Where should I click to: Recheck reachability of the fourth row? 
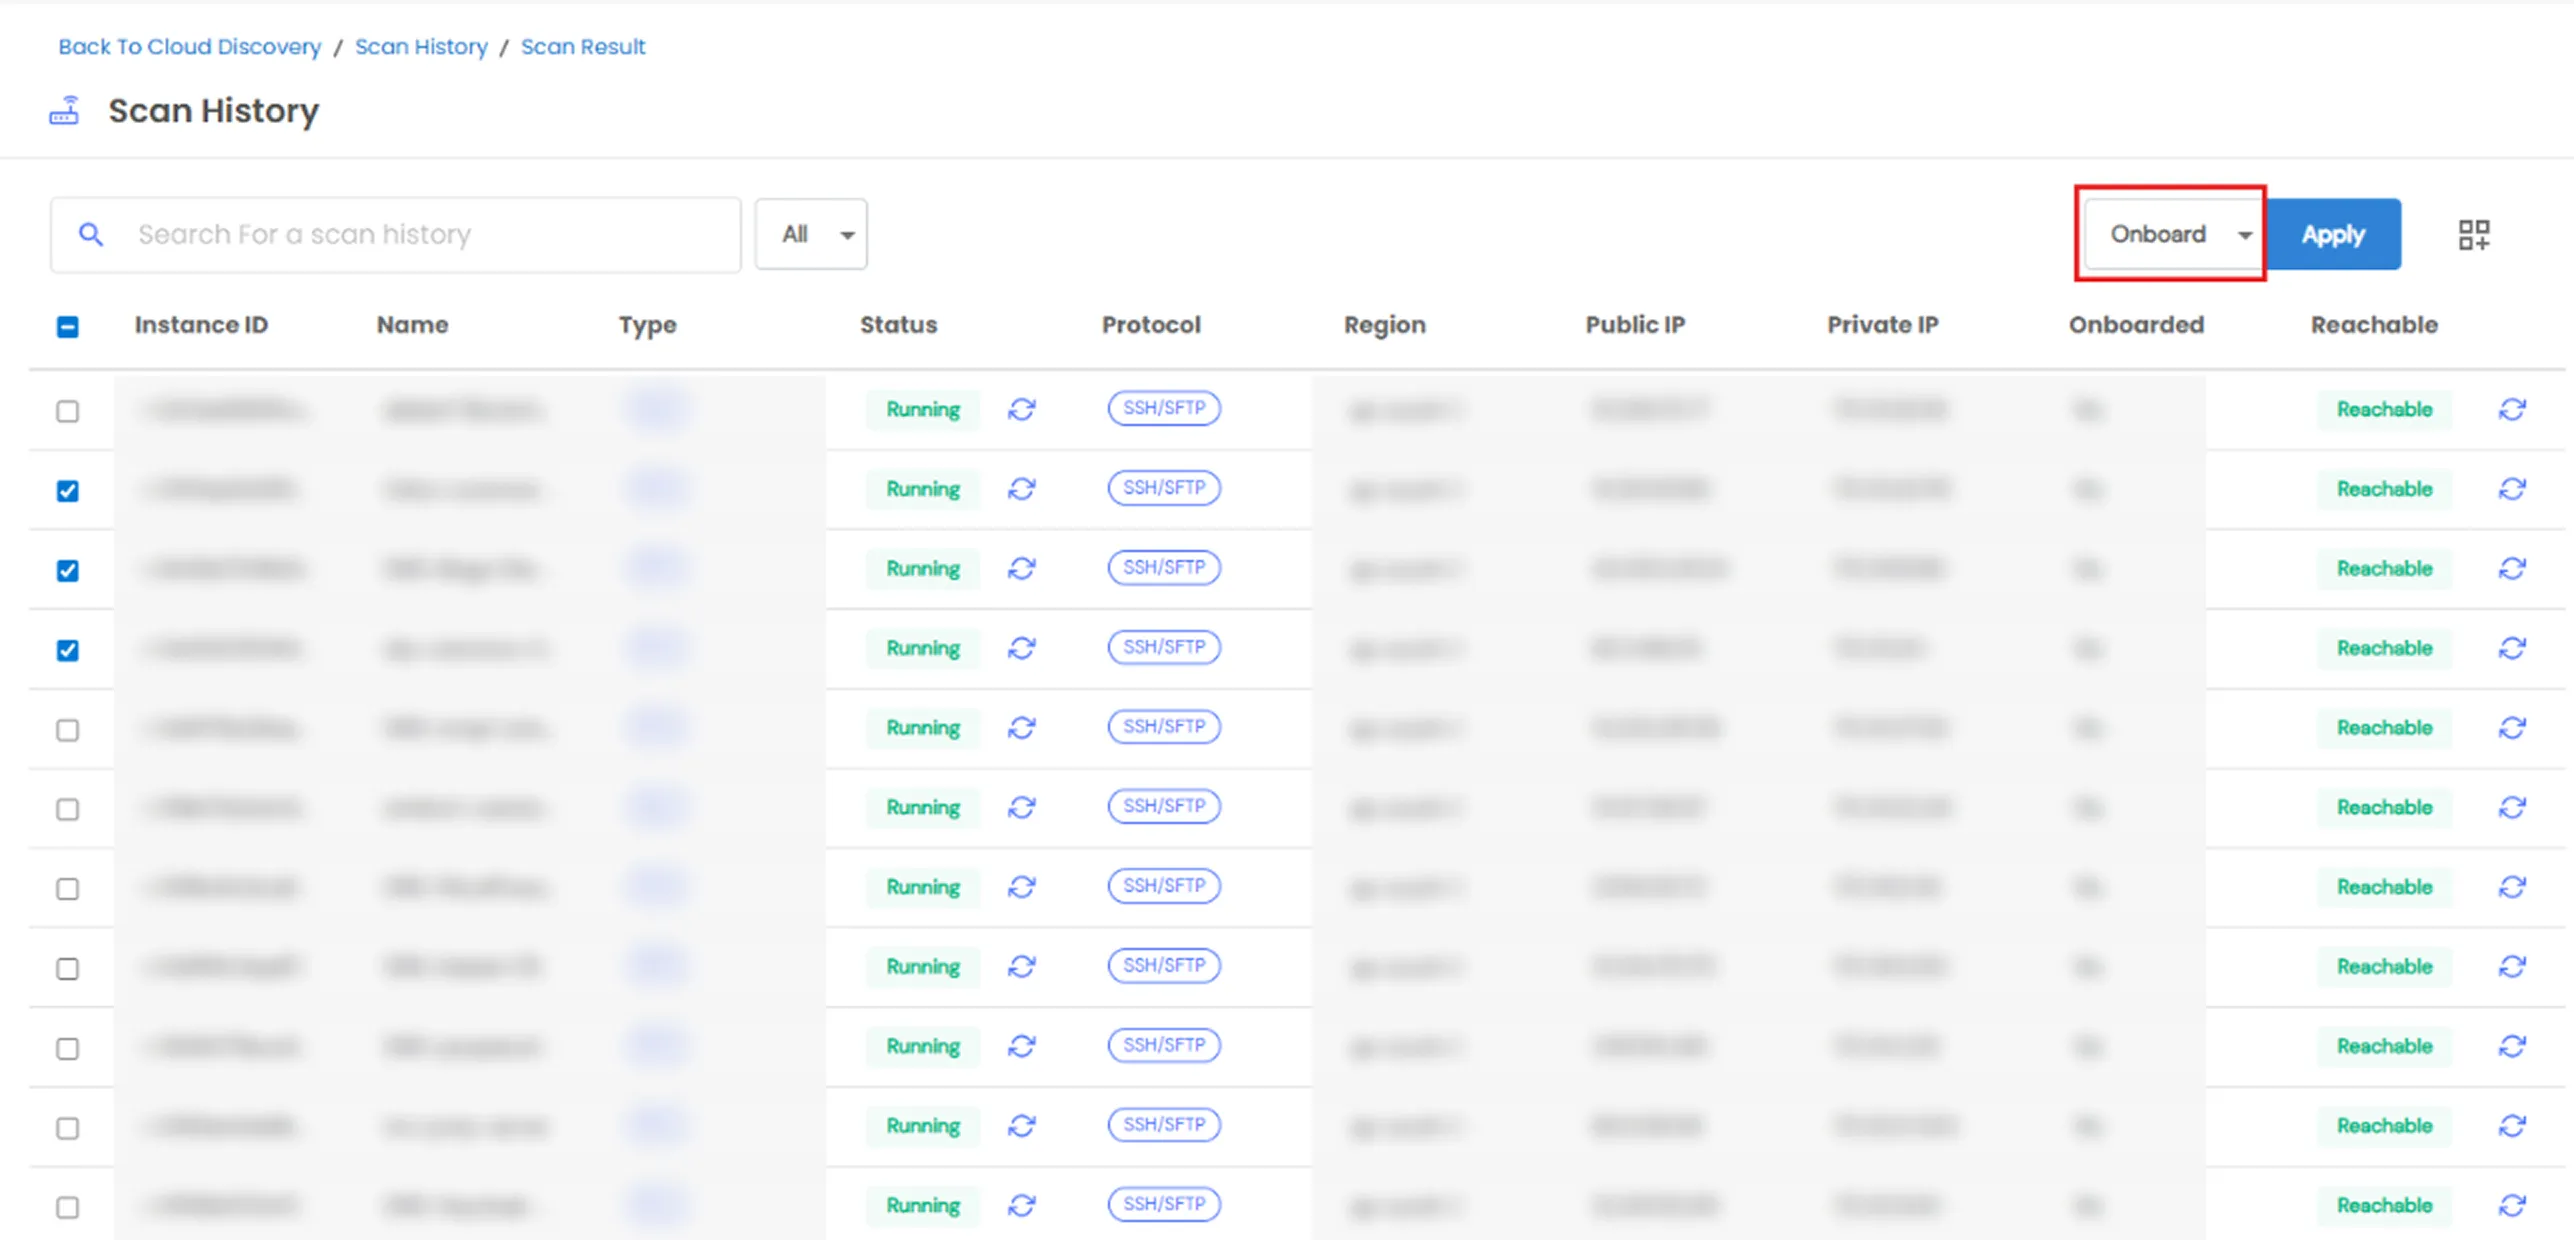2512,648
